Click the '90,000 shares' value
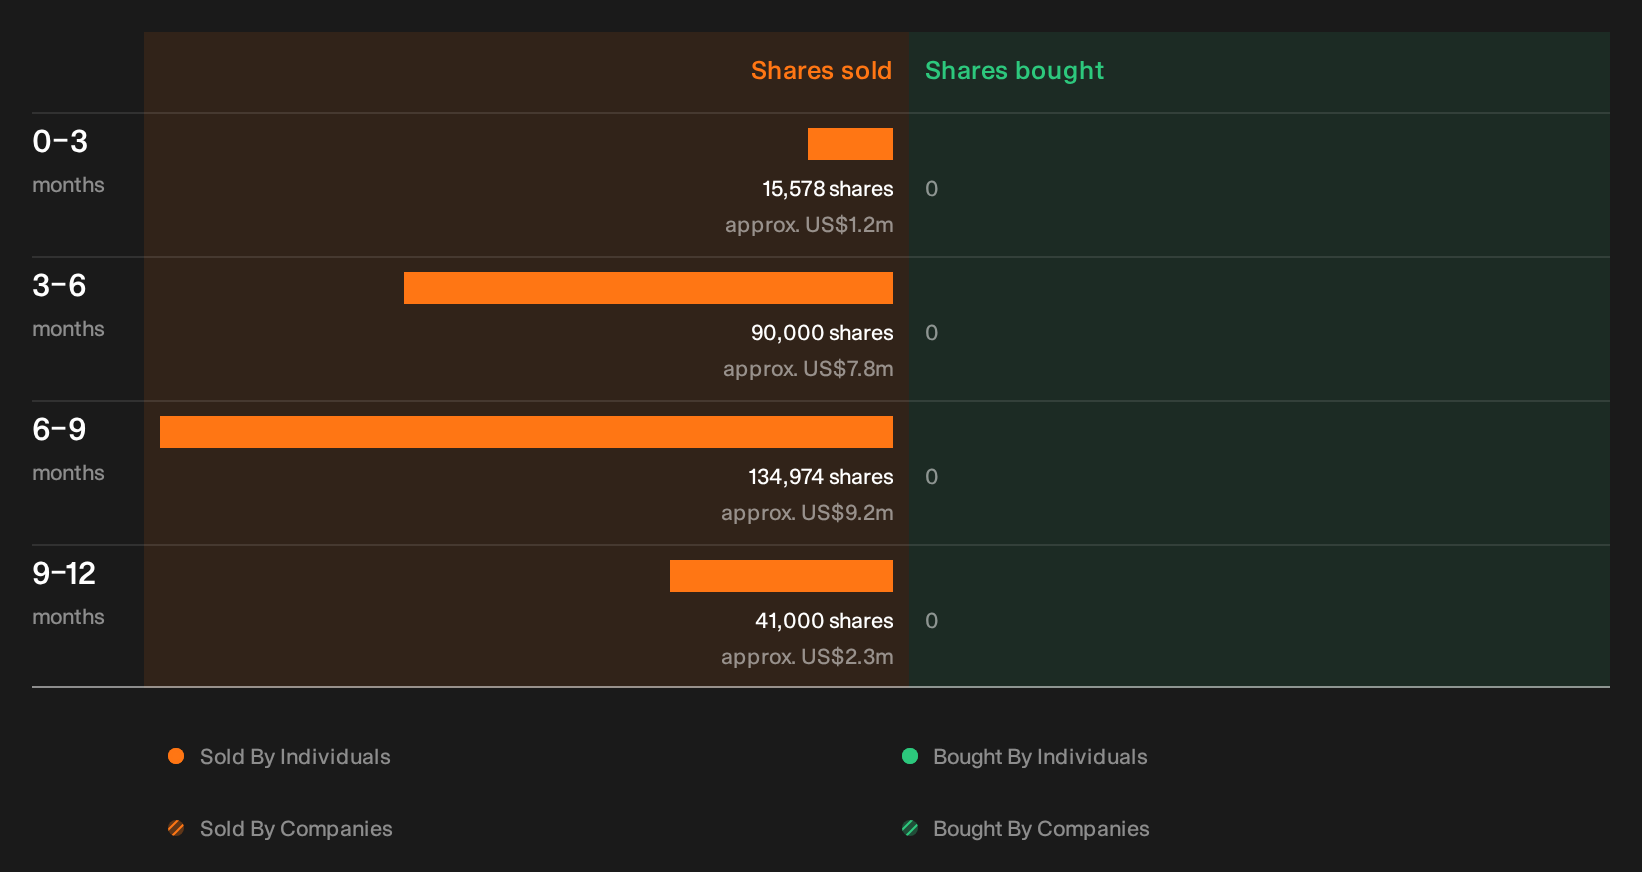The height and width of the screenshot is (872, 1642). 822,333
